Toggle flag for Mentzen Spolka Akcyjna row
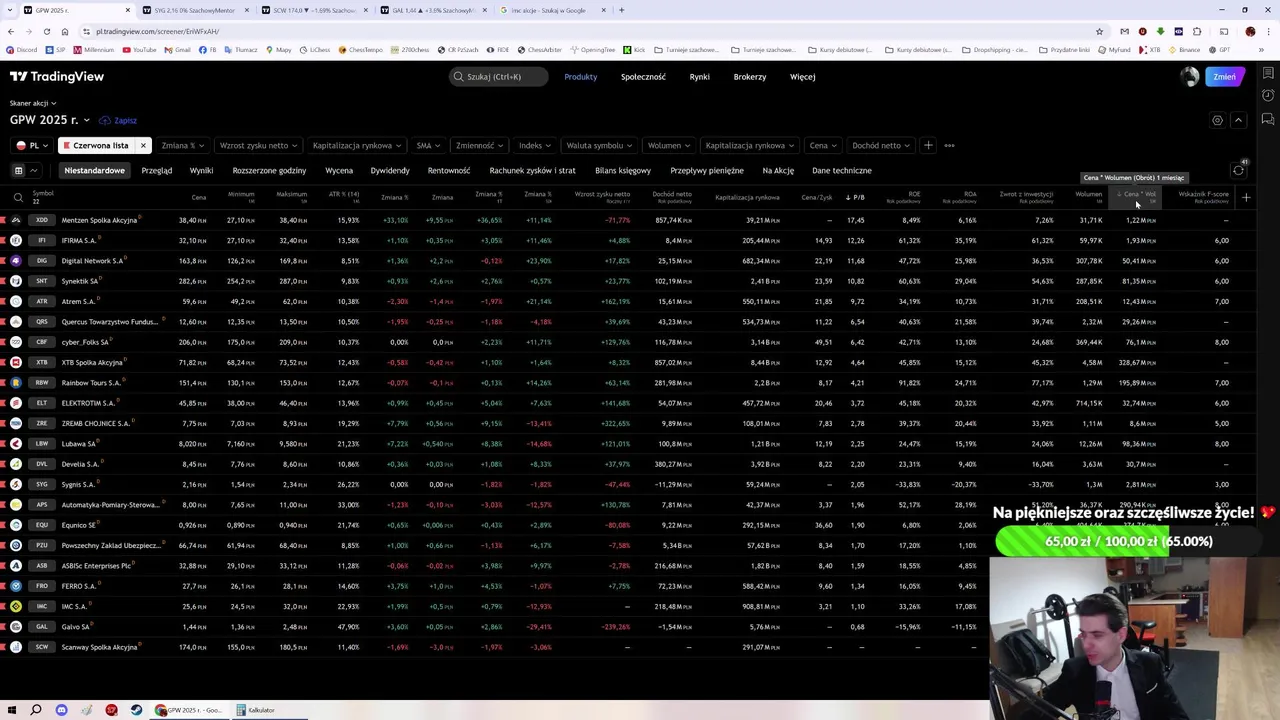Viewport: 1280px width, 720px height. 3,220
